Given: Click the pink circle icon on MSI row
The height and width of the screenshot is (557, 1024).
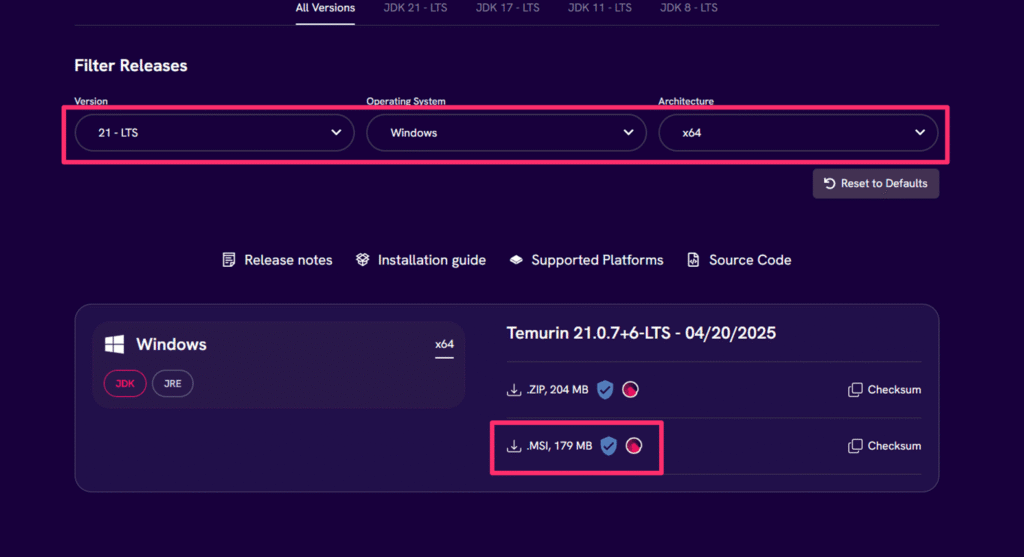Looking at the screenshot, I should pos(633,446).
